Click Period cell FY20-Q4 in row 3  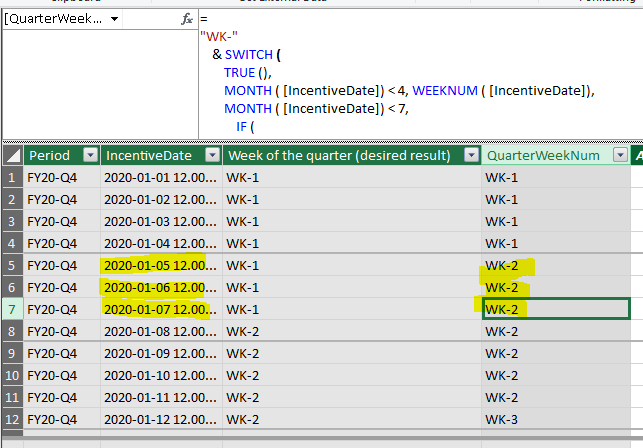tap(62, 222)
